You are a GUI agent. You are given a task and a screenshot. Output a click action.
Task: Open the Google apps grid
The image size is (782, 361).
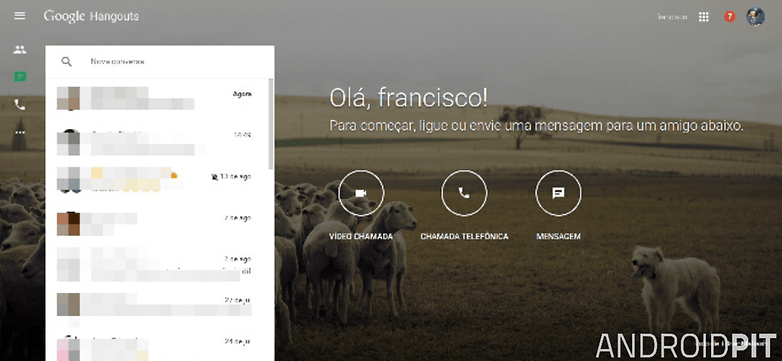(x=704, y=17)
